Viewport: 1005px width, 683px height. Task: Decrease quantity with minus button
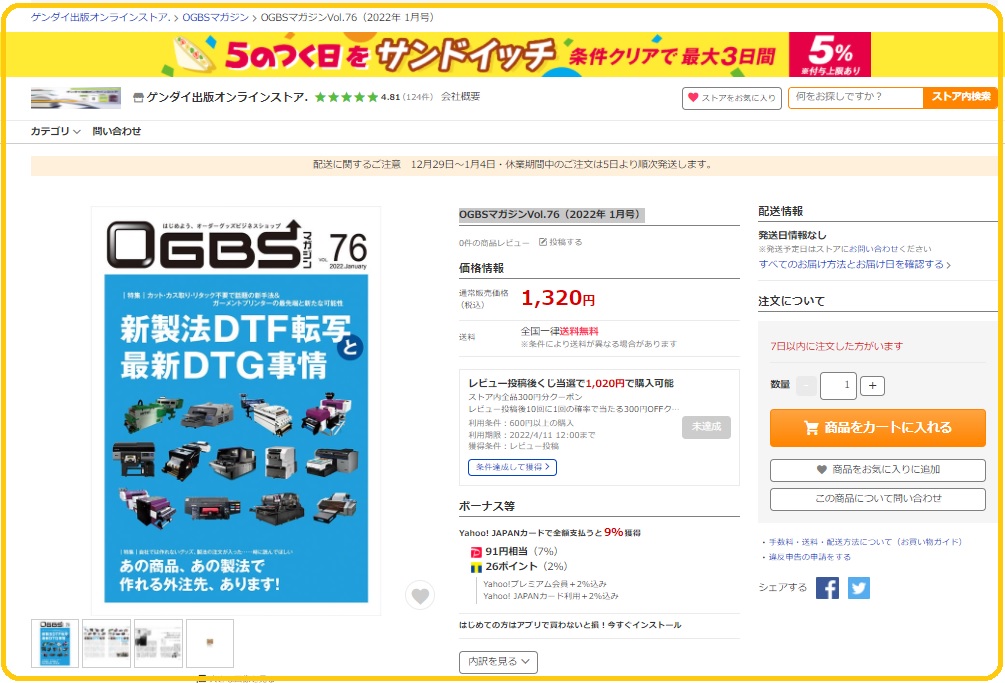tap(806, 386)
